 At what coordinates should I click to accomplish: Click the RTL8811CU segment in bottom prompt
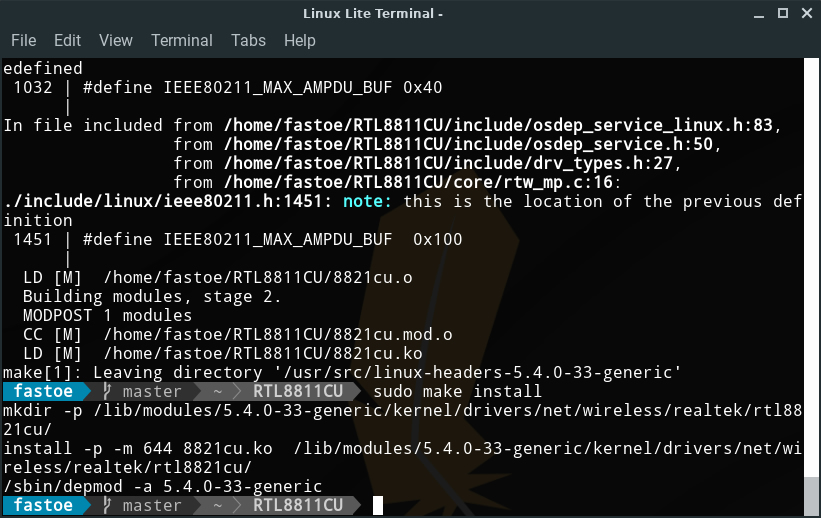tap(298, 505)
